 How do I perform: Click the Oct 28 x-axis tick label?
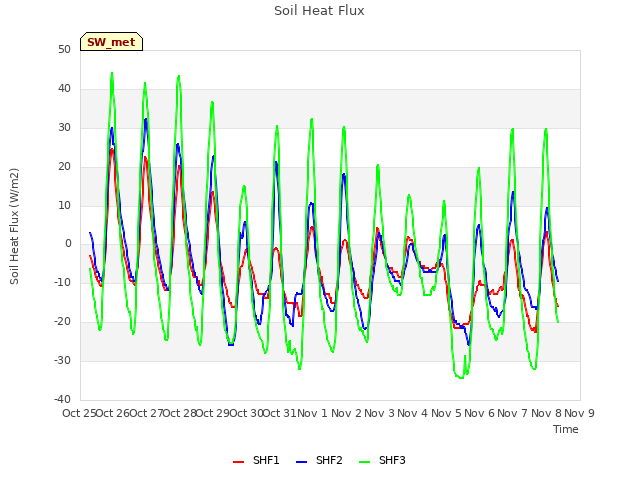[x=180, y=413]
